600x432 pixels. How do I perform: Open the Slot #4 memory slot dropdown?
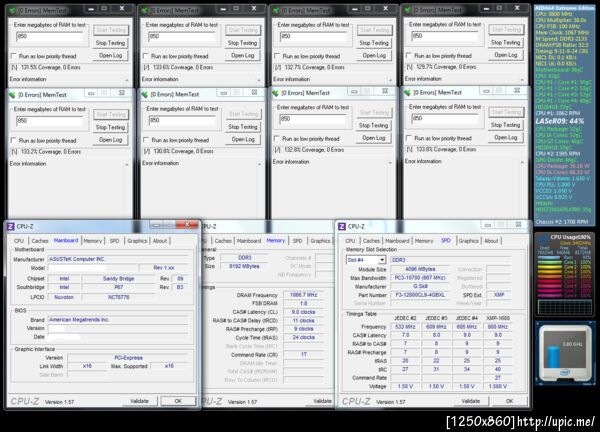point(382,260)
